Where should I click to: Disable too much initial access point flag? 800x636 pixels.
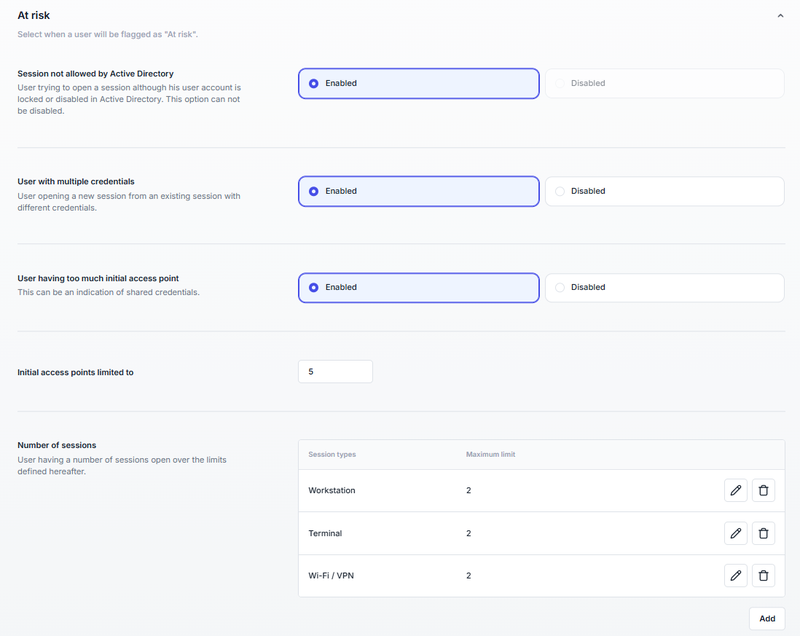coord(663,288)
